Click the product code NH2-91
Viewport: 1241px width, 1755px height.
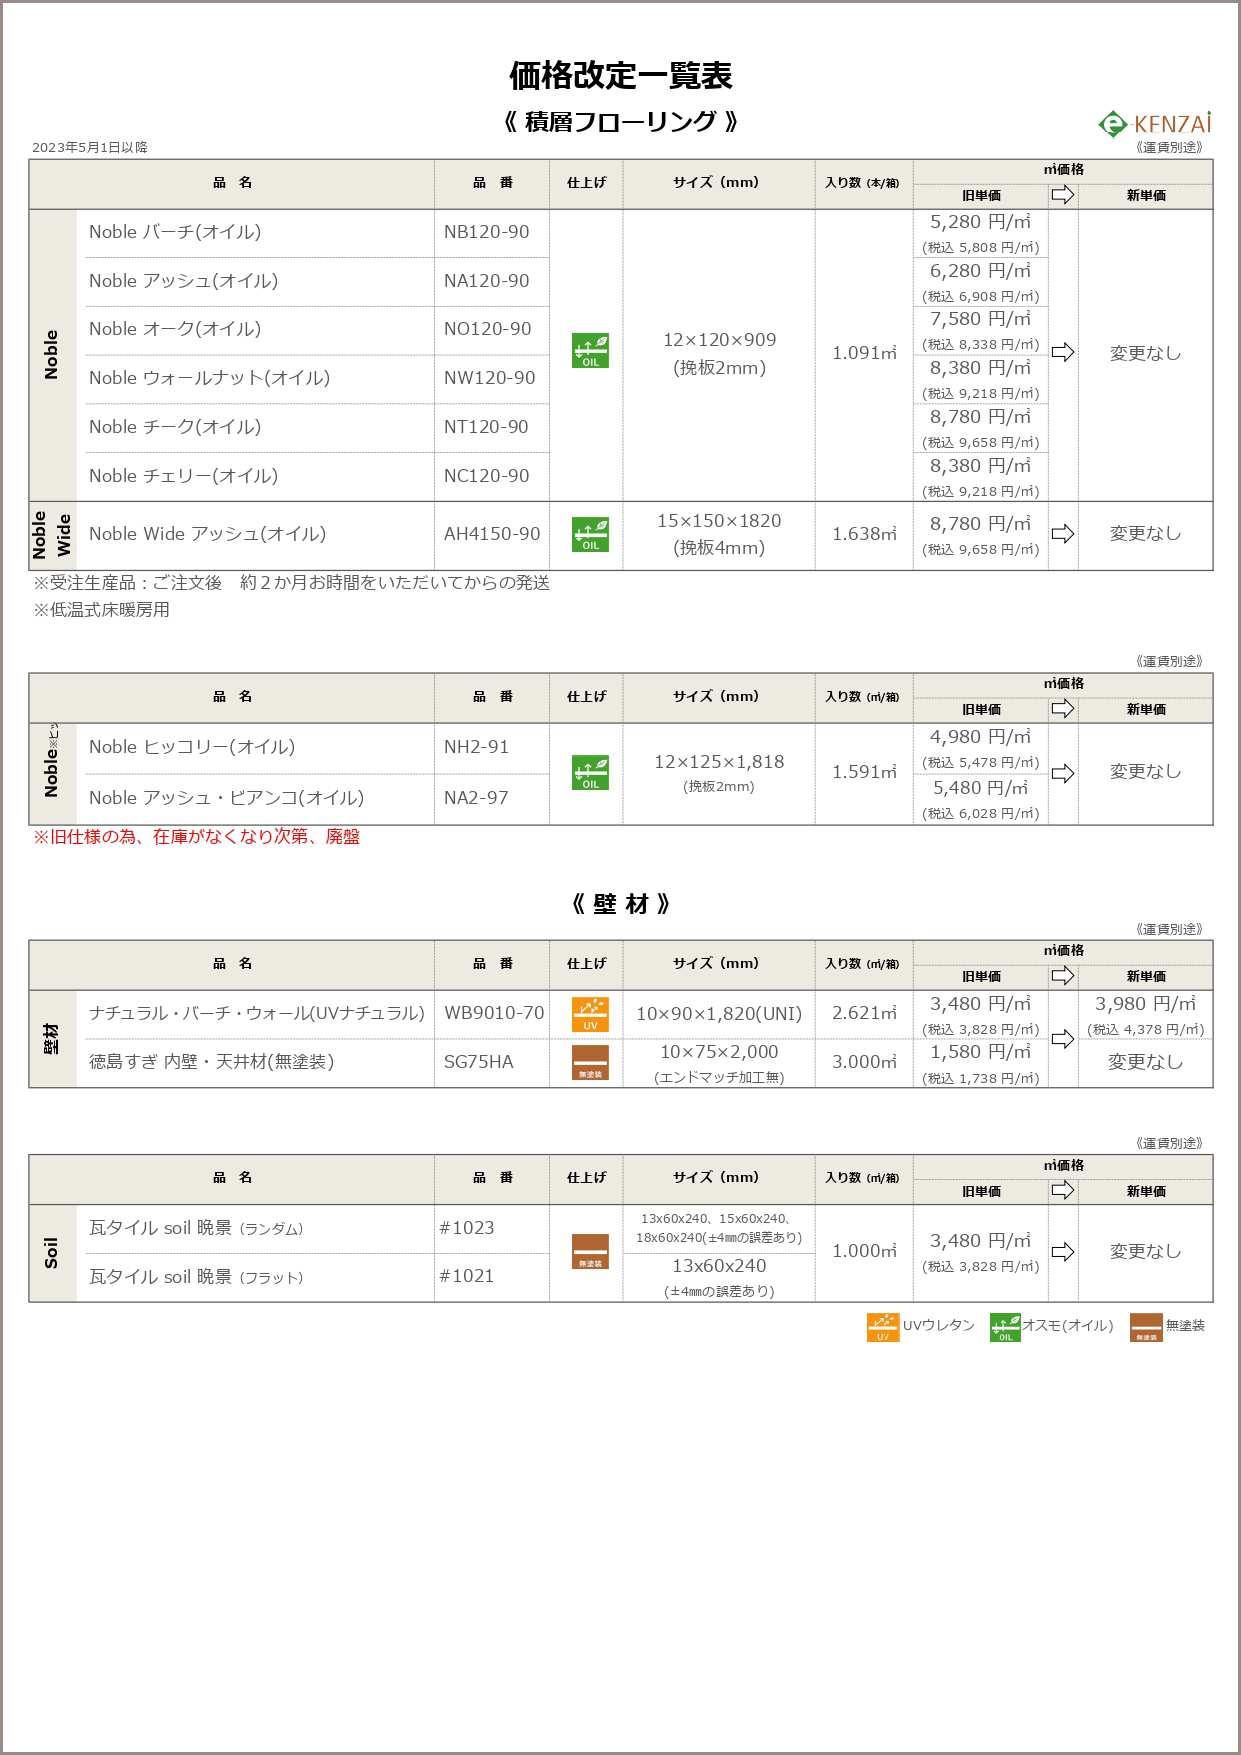[477, 747]
